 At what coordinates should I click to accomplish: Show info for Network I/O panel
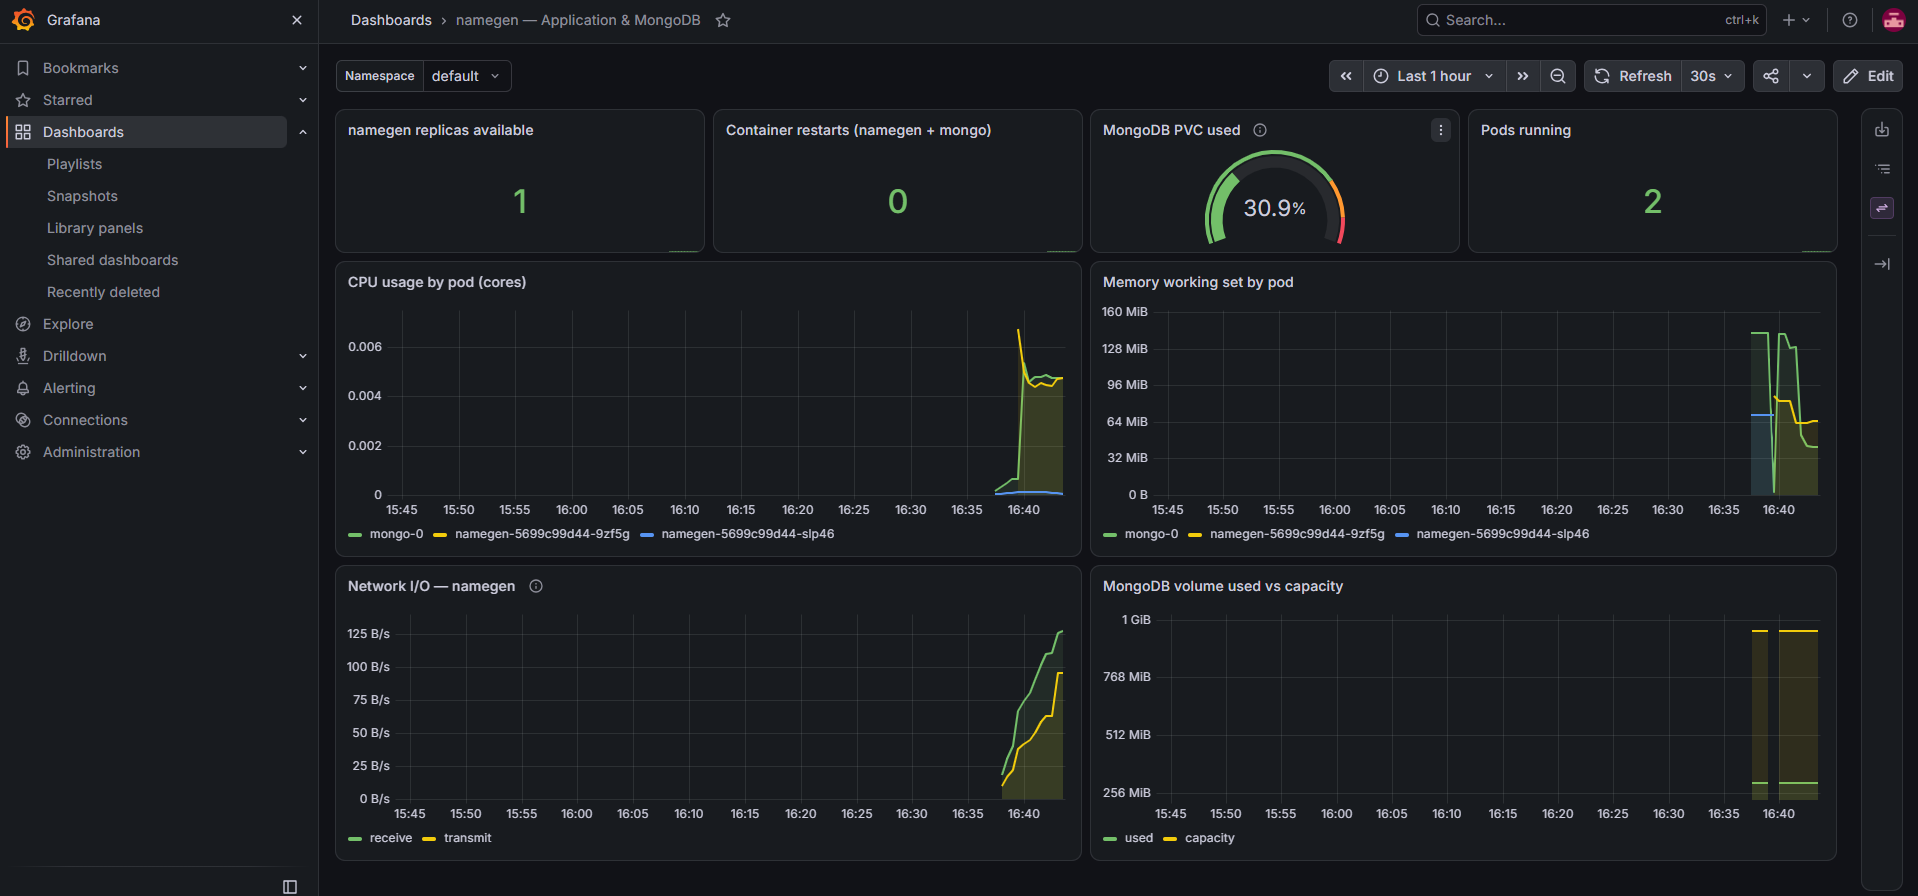[x=536, y=586]
